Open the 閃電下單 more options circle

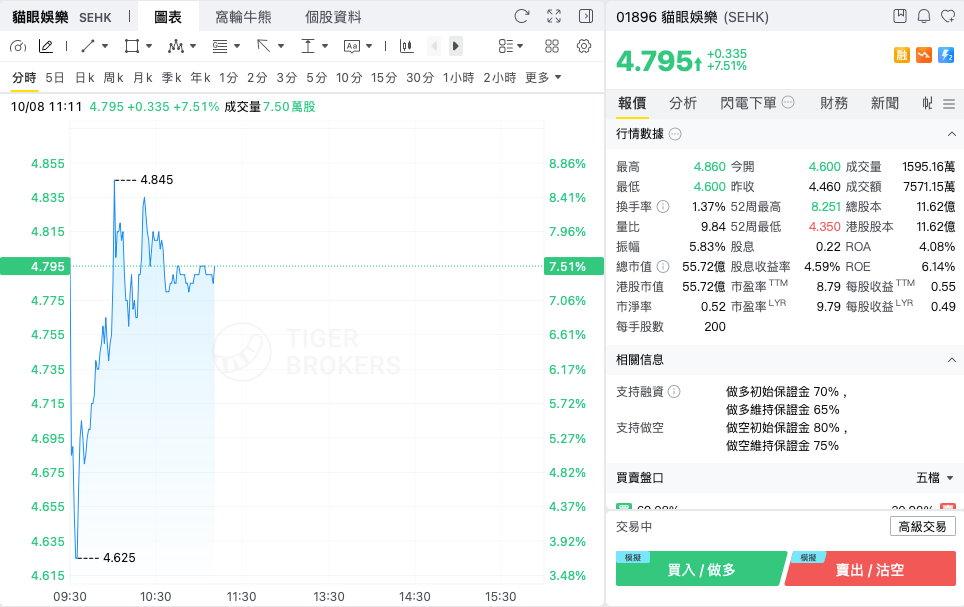point(788,102)
